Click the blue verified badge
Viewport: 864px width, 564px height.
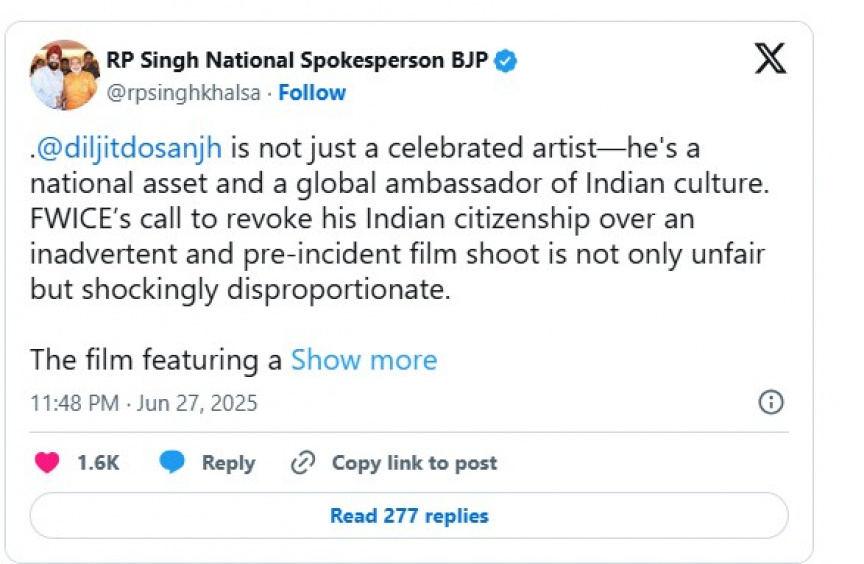pyautogui.click(x=508, y=61)
